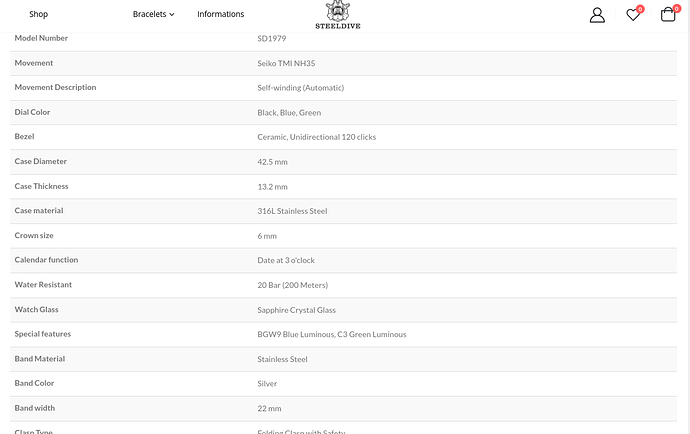Click the SD1979 model number value

272,38
